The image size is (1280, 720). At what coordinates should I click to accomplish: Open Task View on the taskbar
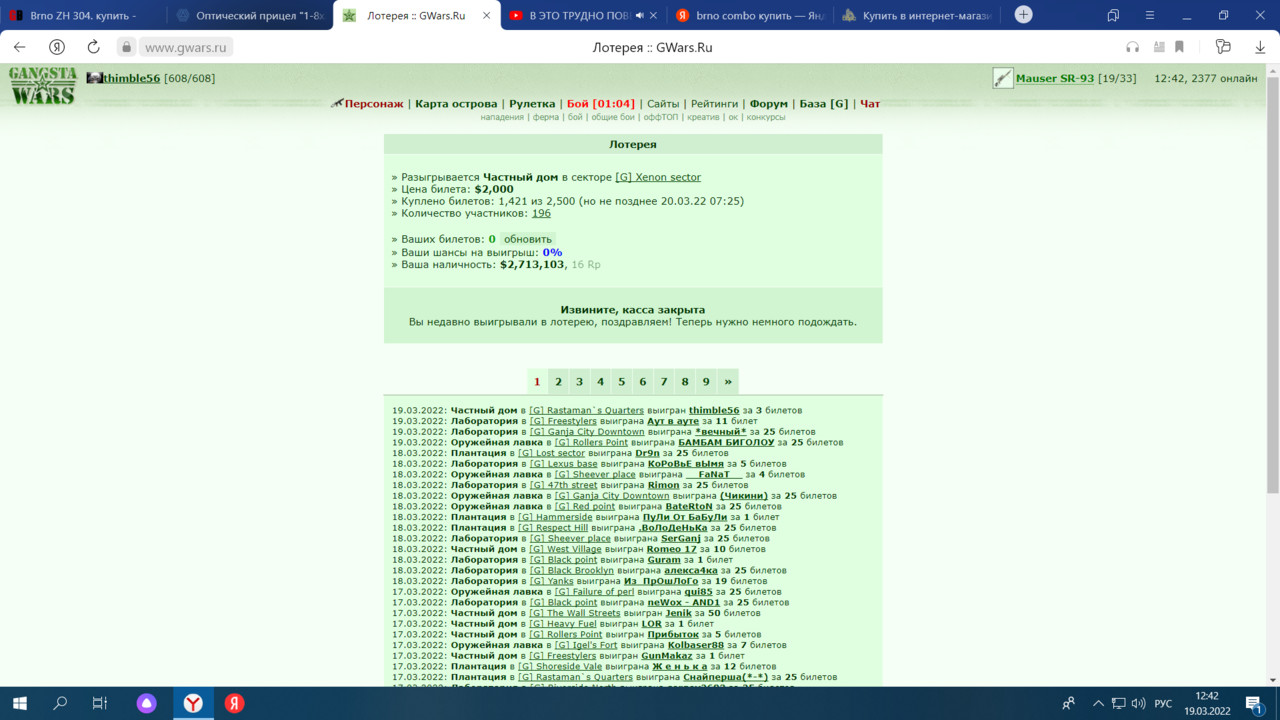100,704
